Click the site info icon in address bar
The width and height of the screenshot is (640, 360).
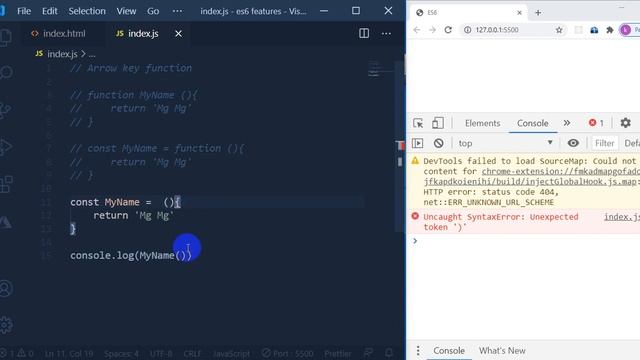coord(468,30)
